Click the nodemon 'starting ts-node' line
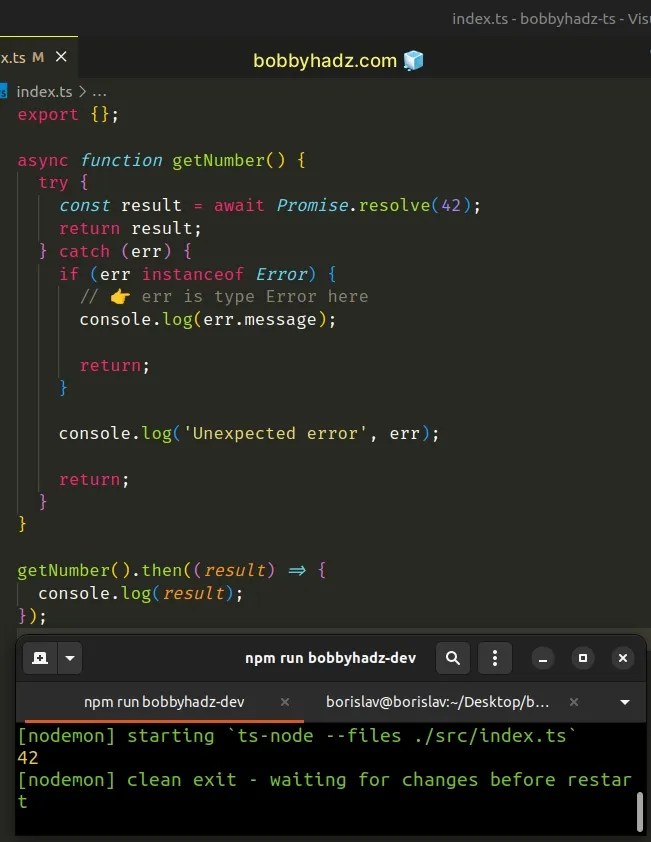The width and height of the screenshot is (651, 842). [297, 735]
